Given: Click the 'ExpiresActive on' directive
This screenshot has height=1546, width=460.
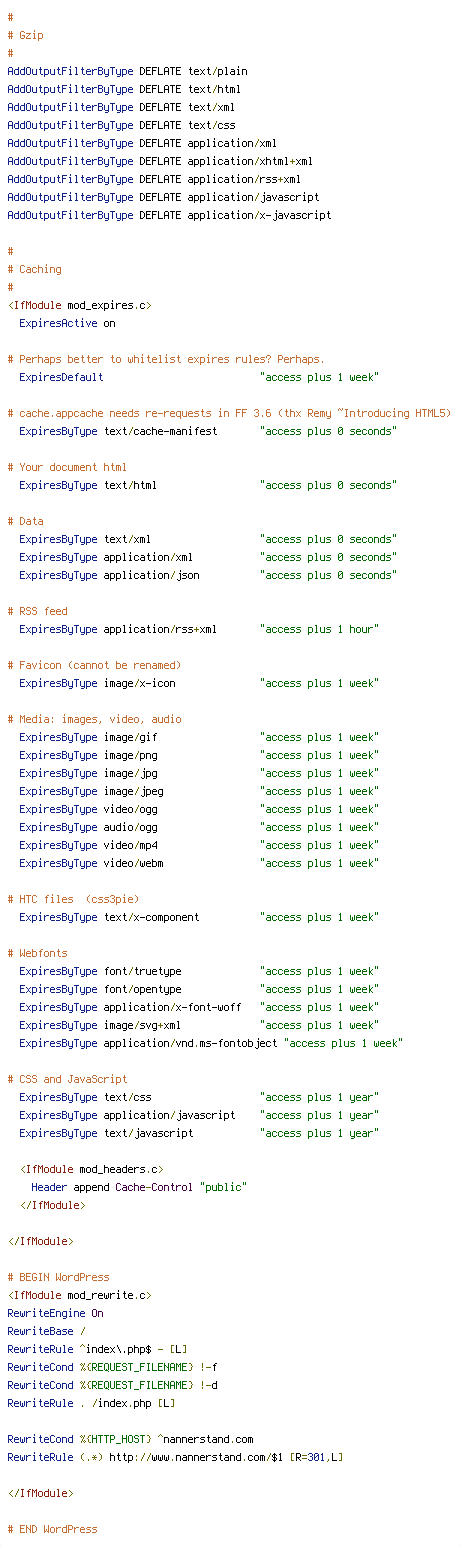Looking at the screenshot, I should pyautogui.click(x=67, y=323).
